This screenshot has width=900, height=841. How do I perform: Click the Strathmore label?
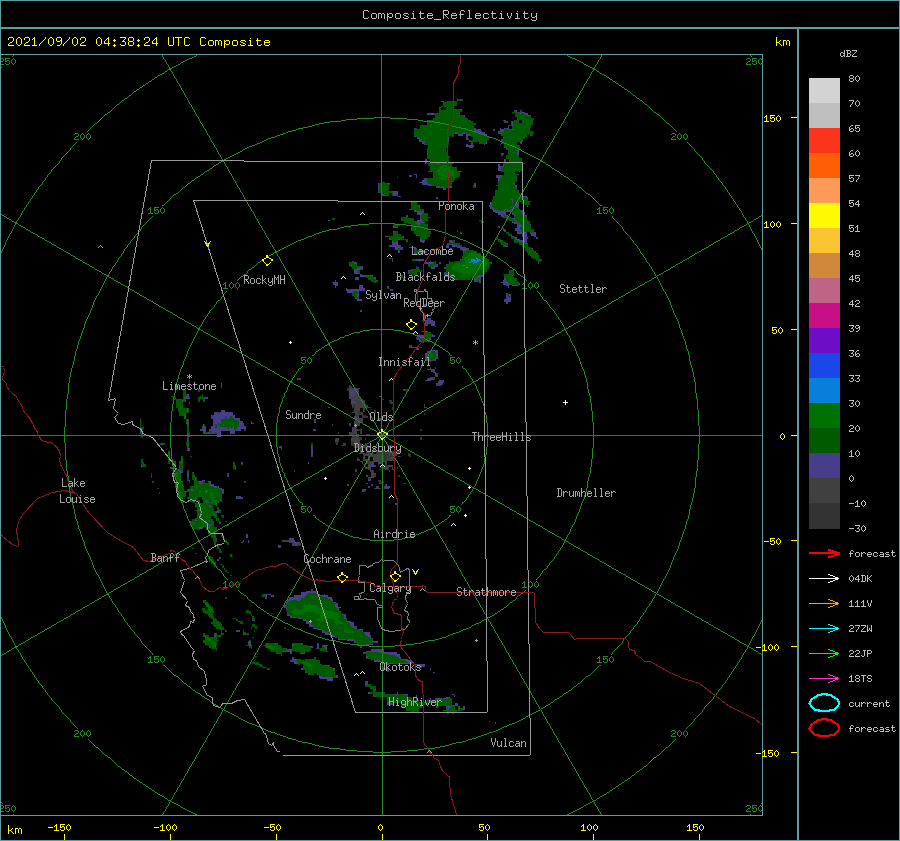[x=486, y=592]
